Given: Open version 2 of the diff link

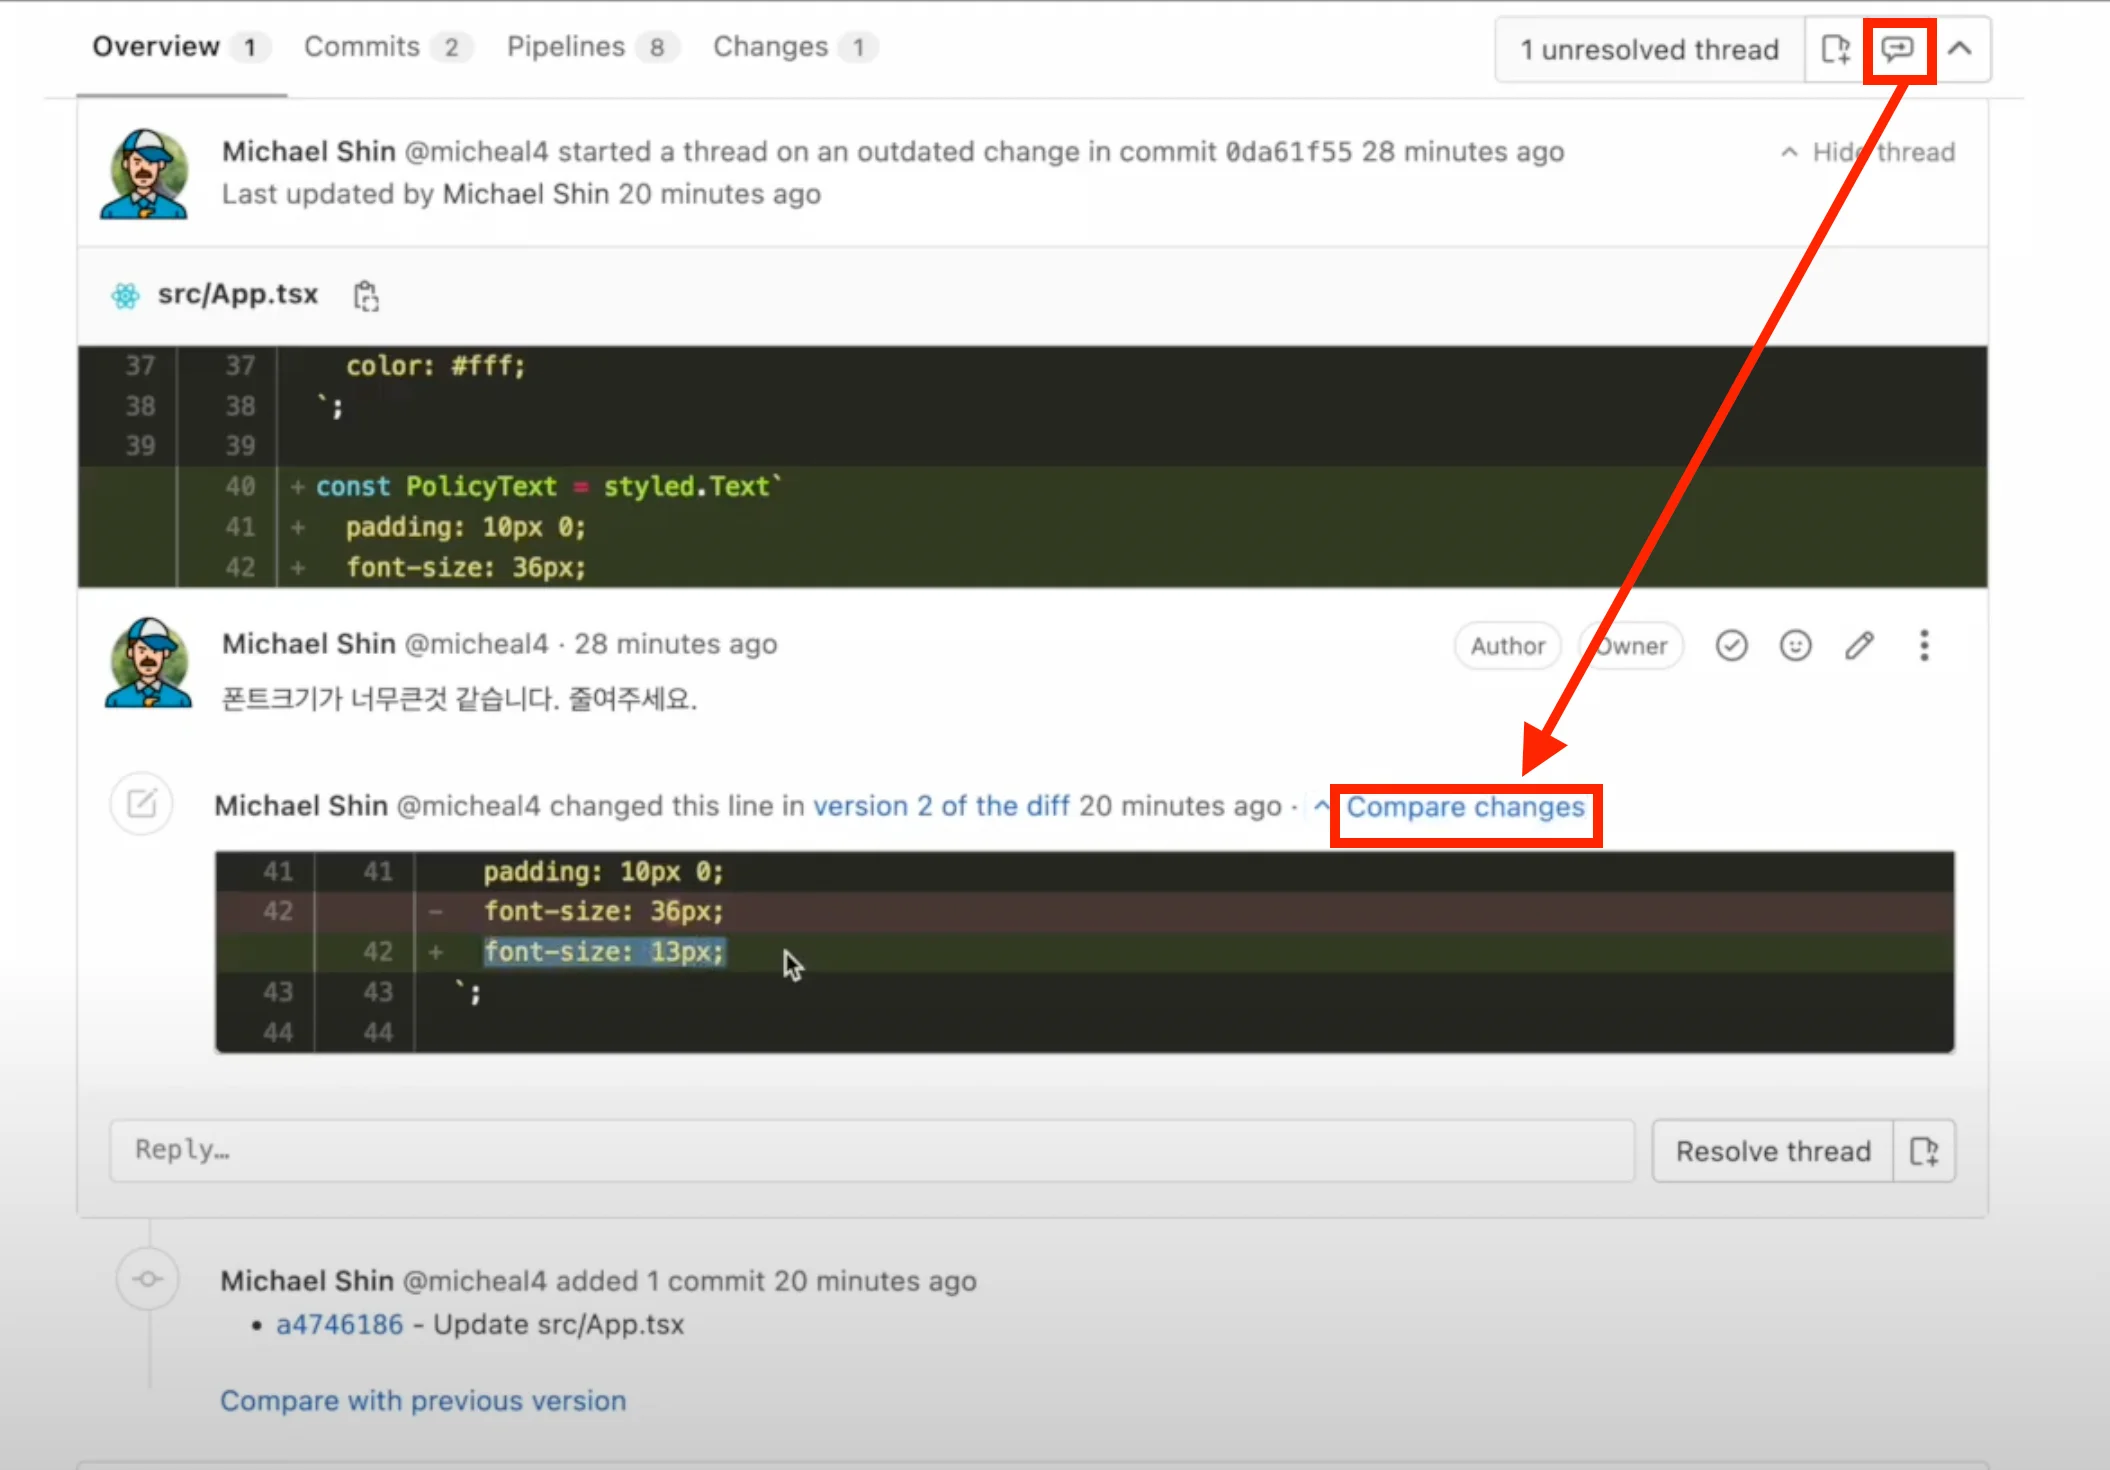Looking at the screenshot, I should (x=941, y=806).
